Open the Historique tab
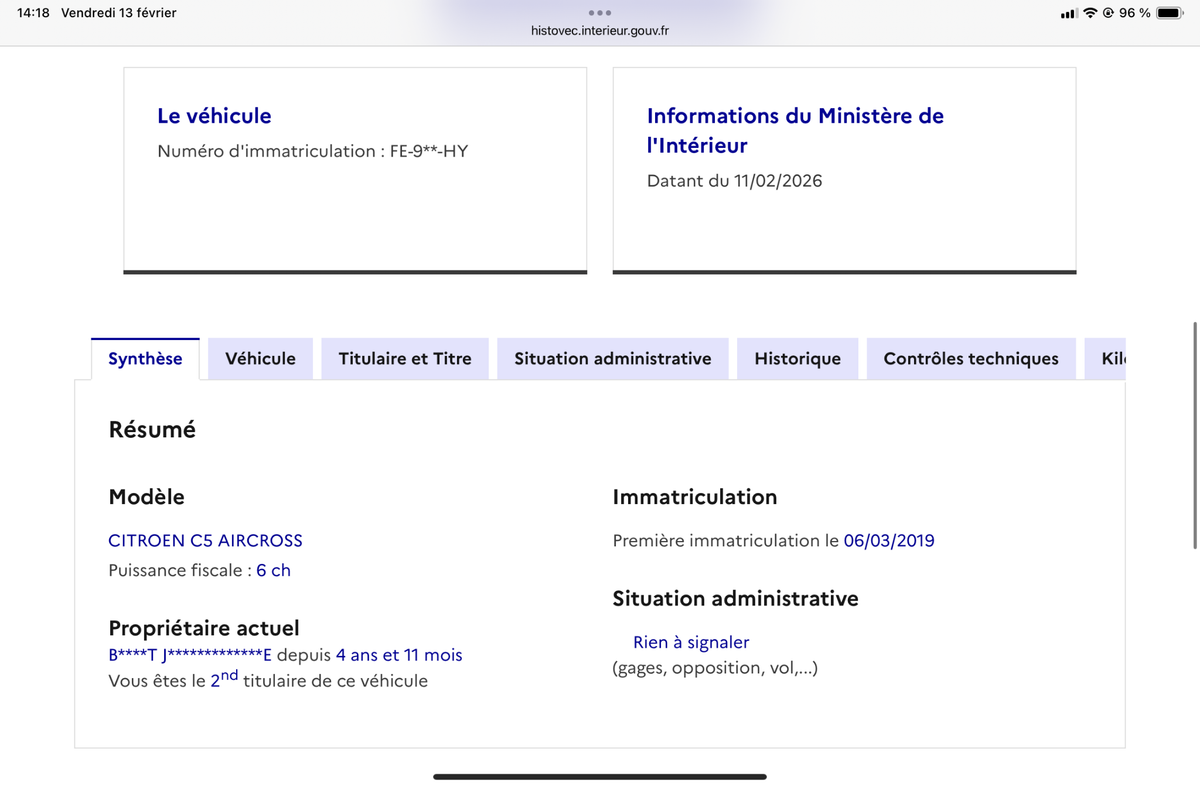Viewport: 1200px width, 788px height. [797, 358]
